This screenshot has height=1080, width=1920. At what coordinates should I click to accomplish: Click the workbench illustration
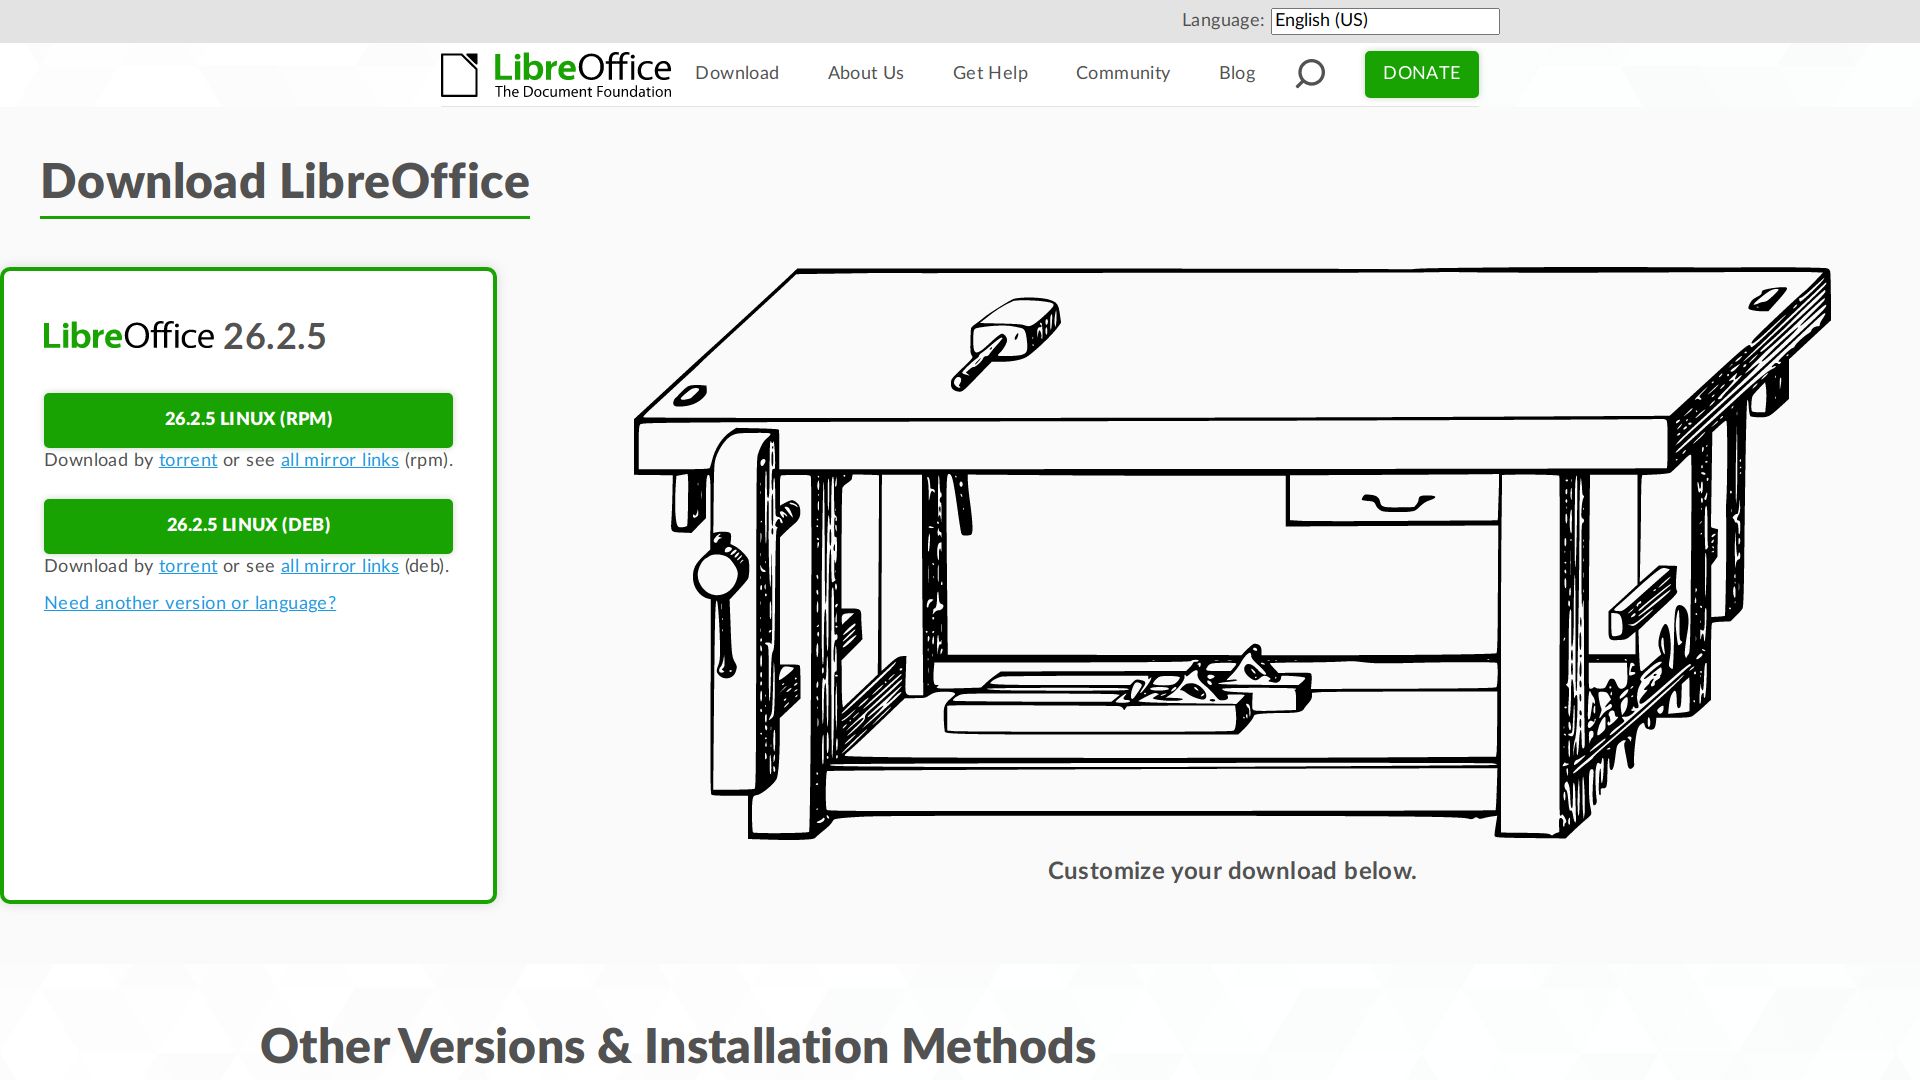click(1232, 553)
